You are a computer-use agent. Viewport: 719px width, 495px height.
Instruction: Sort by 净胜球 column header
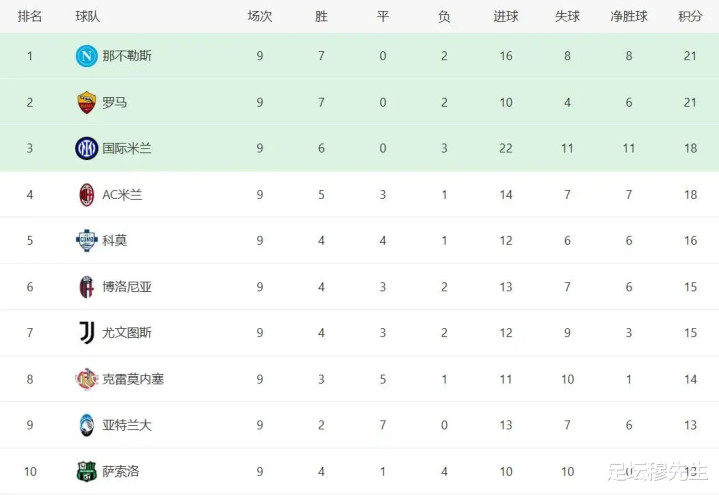click(x=629, y=17)
